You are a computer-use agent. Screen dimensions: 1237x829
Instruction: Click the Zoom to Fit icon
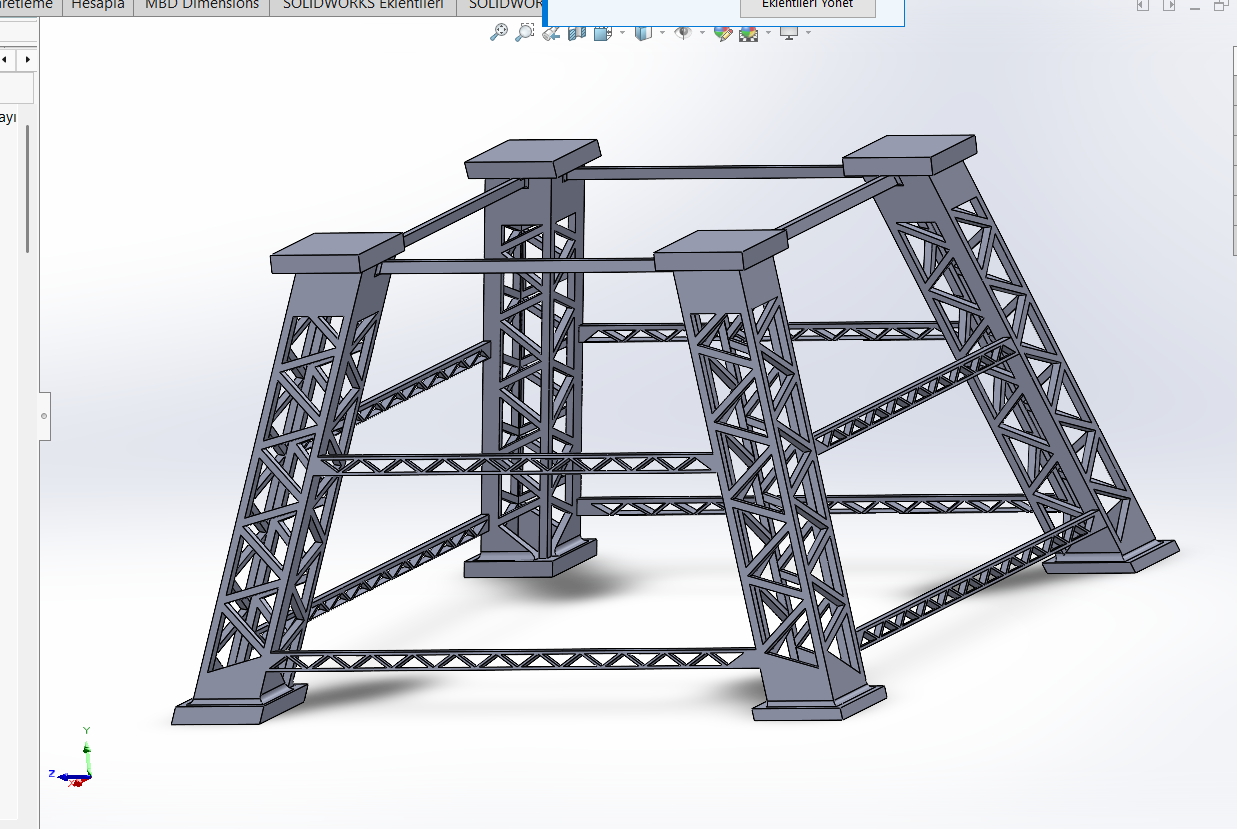(x=498, y=32)
